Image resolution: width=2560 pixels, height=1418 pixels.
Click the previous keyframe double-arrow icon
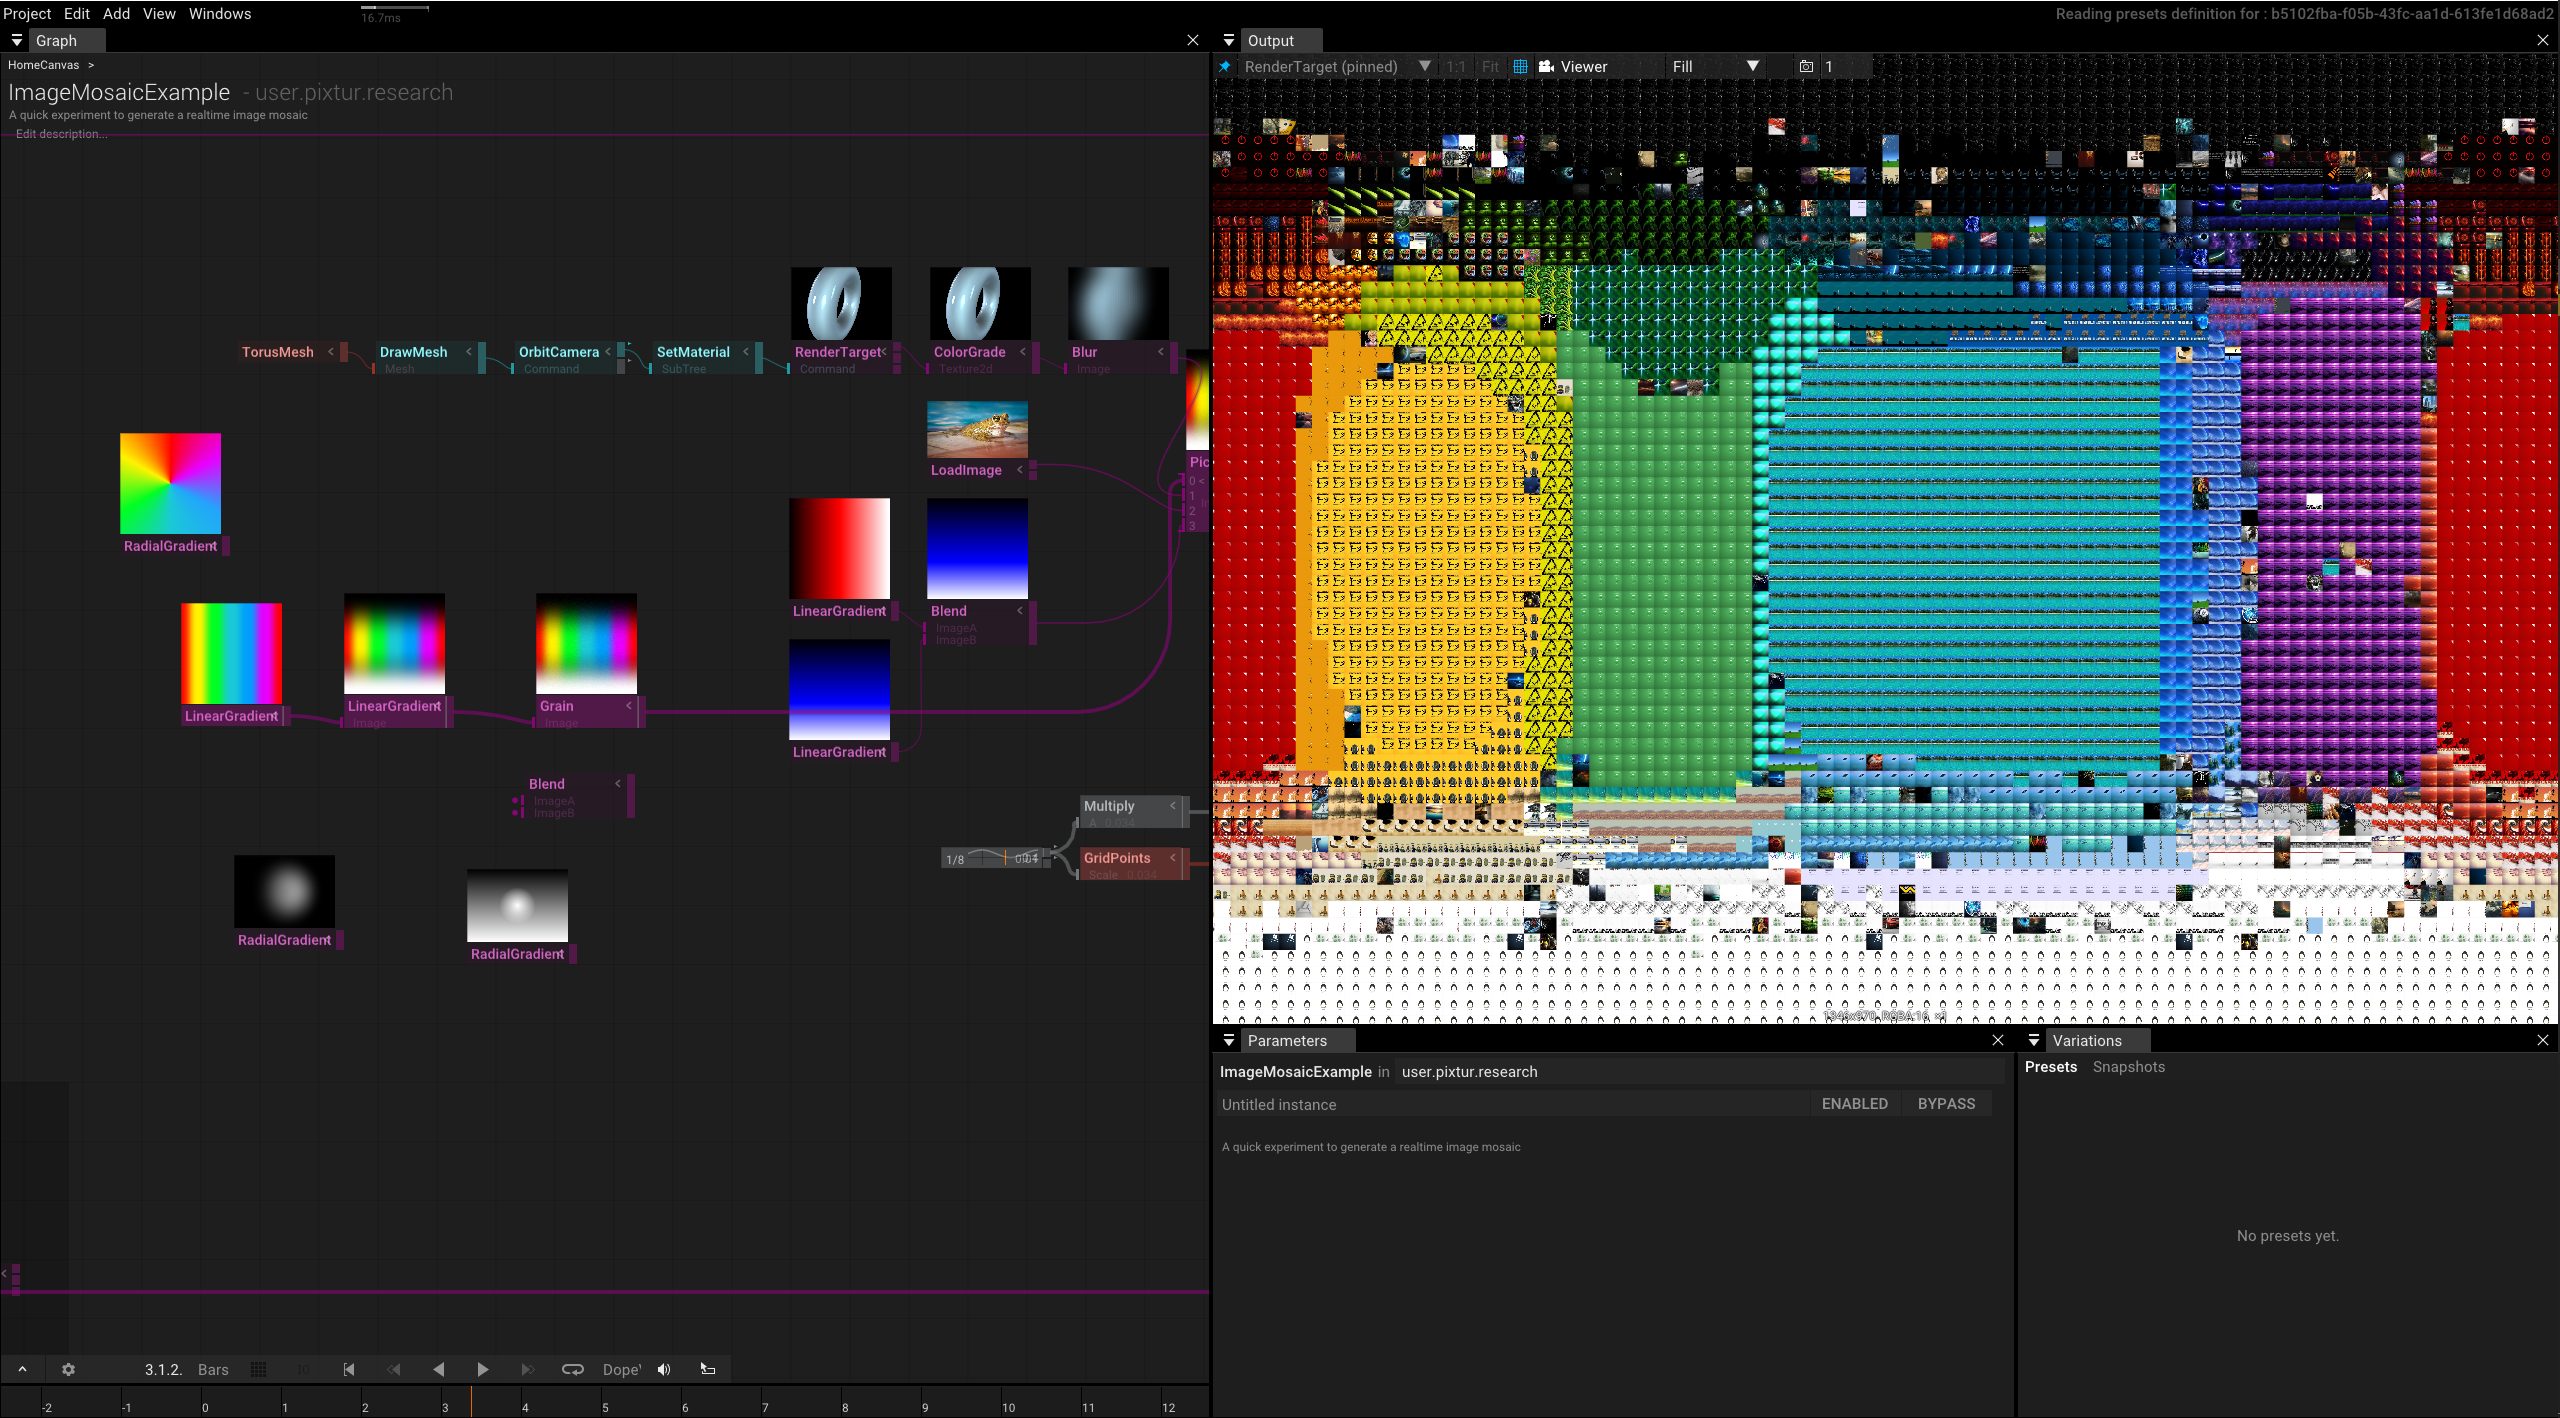[394, 1369]
